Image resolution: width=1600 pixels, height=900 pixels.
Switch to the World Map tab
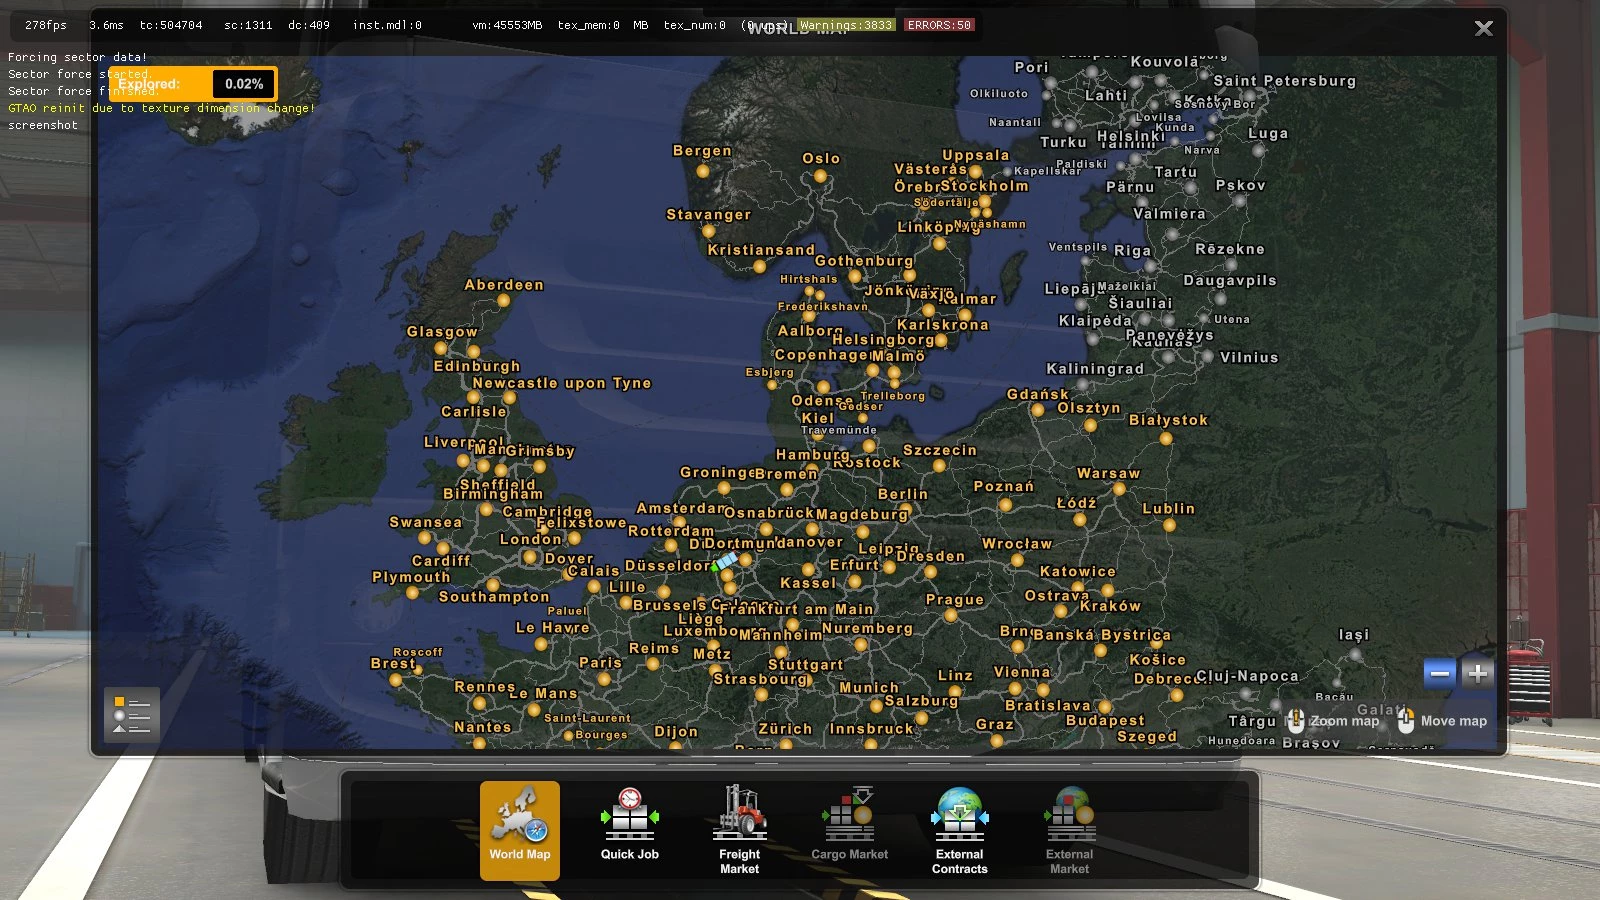519,855
